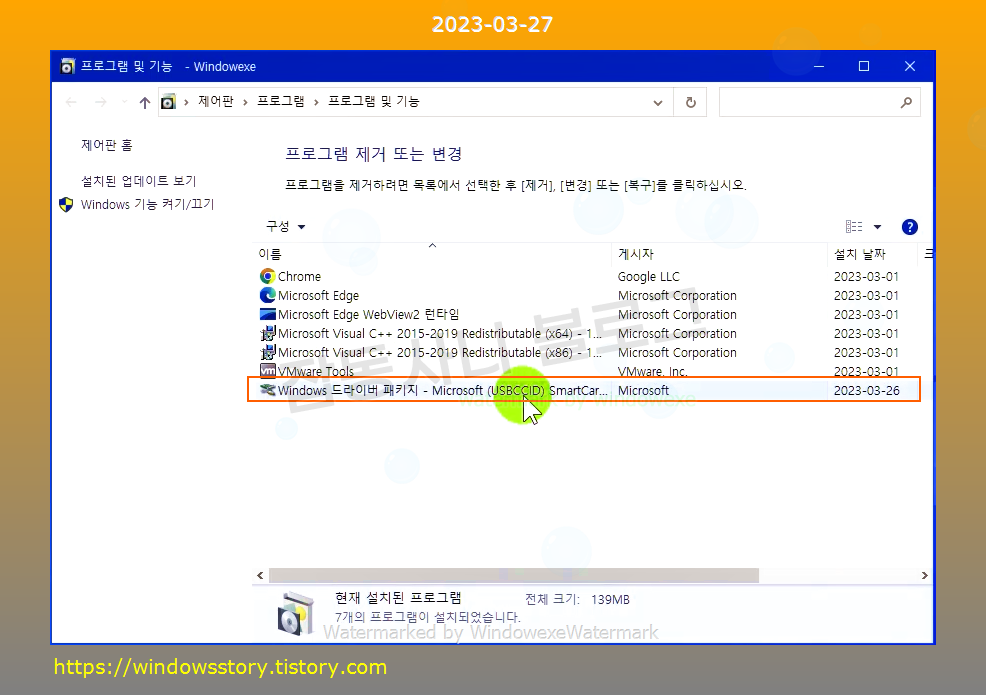
Task: Click the Forward navigation arrow
Action: click(101, 102)
